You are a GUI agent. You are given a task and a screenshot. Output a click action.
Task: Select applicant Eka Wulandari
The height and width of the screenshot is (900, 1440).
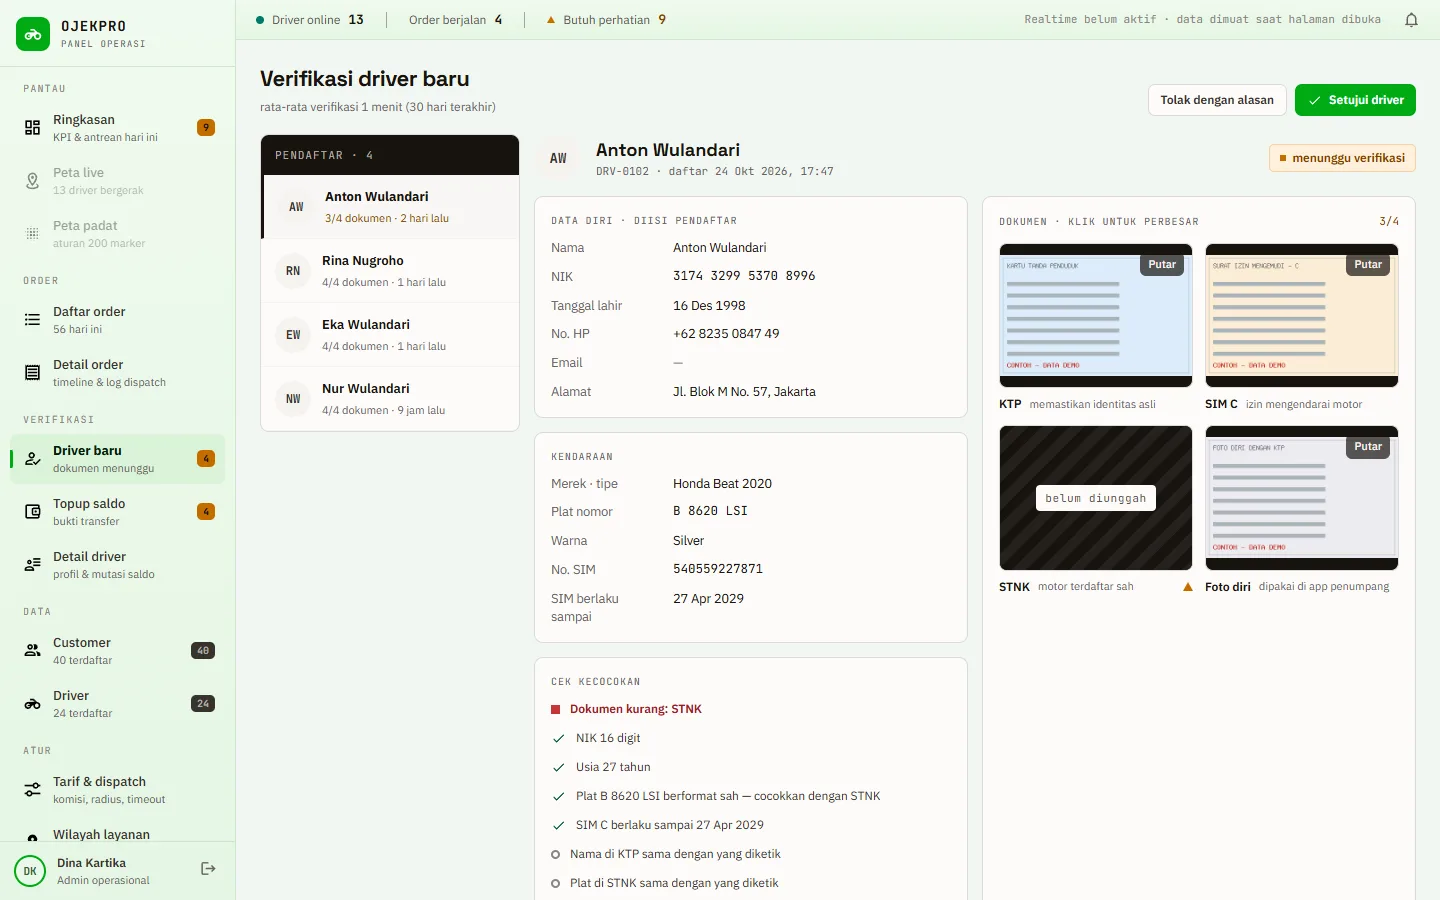coord(390,335)
